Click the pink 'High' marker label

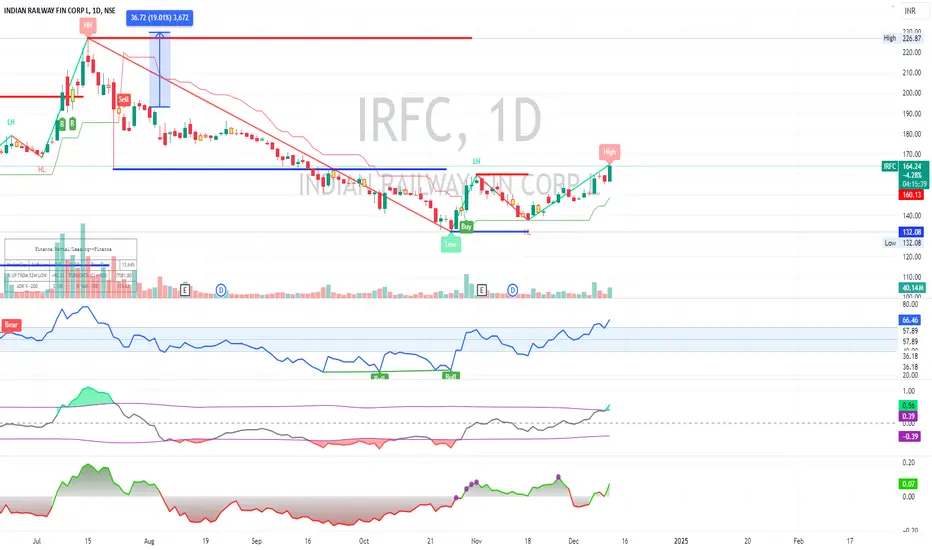click(609, 152)
